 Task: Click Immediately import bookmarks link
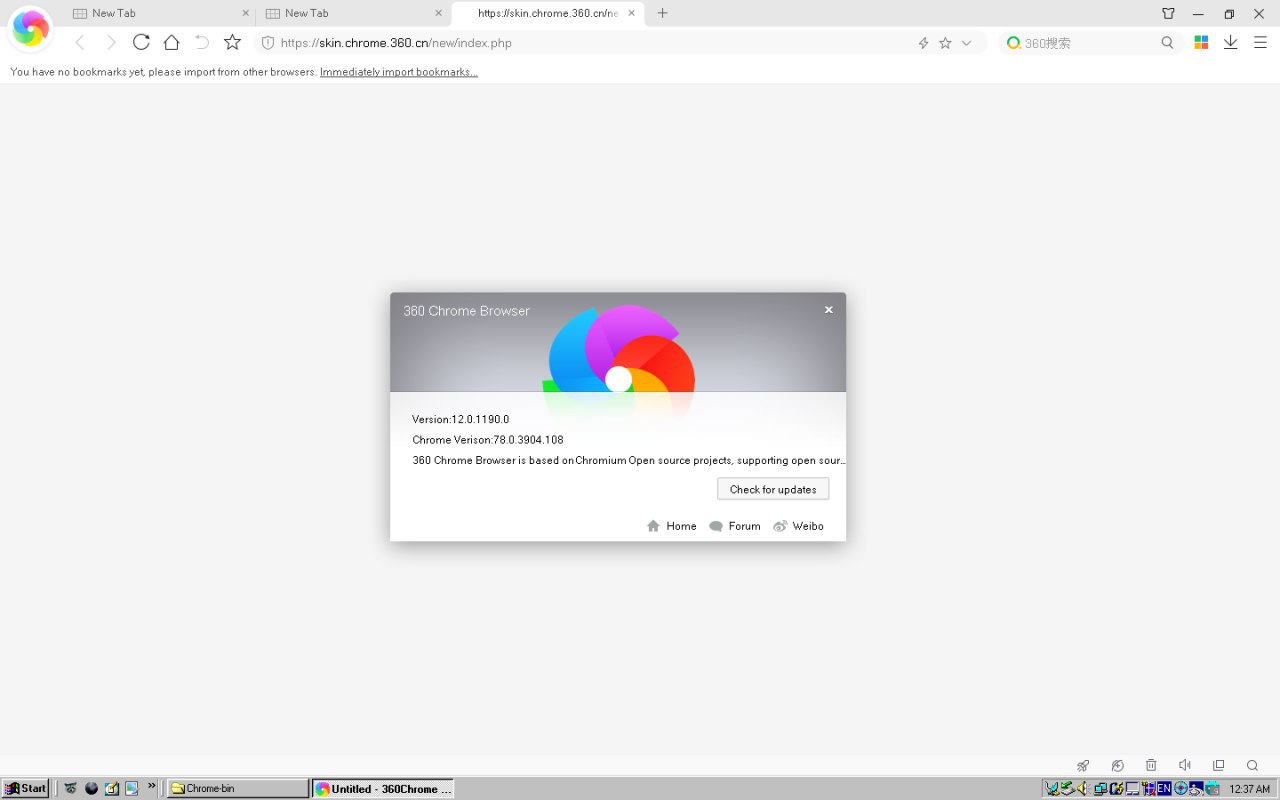tap(399, 72)
